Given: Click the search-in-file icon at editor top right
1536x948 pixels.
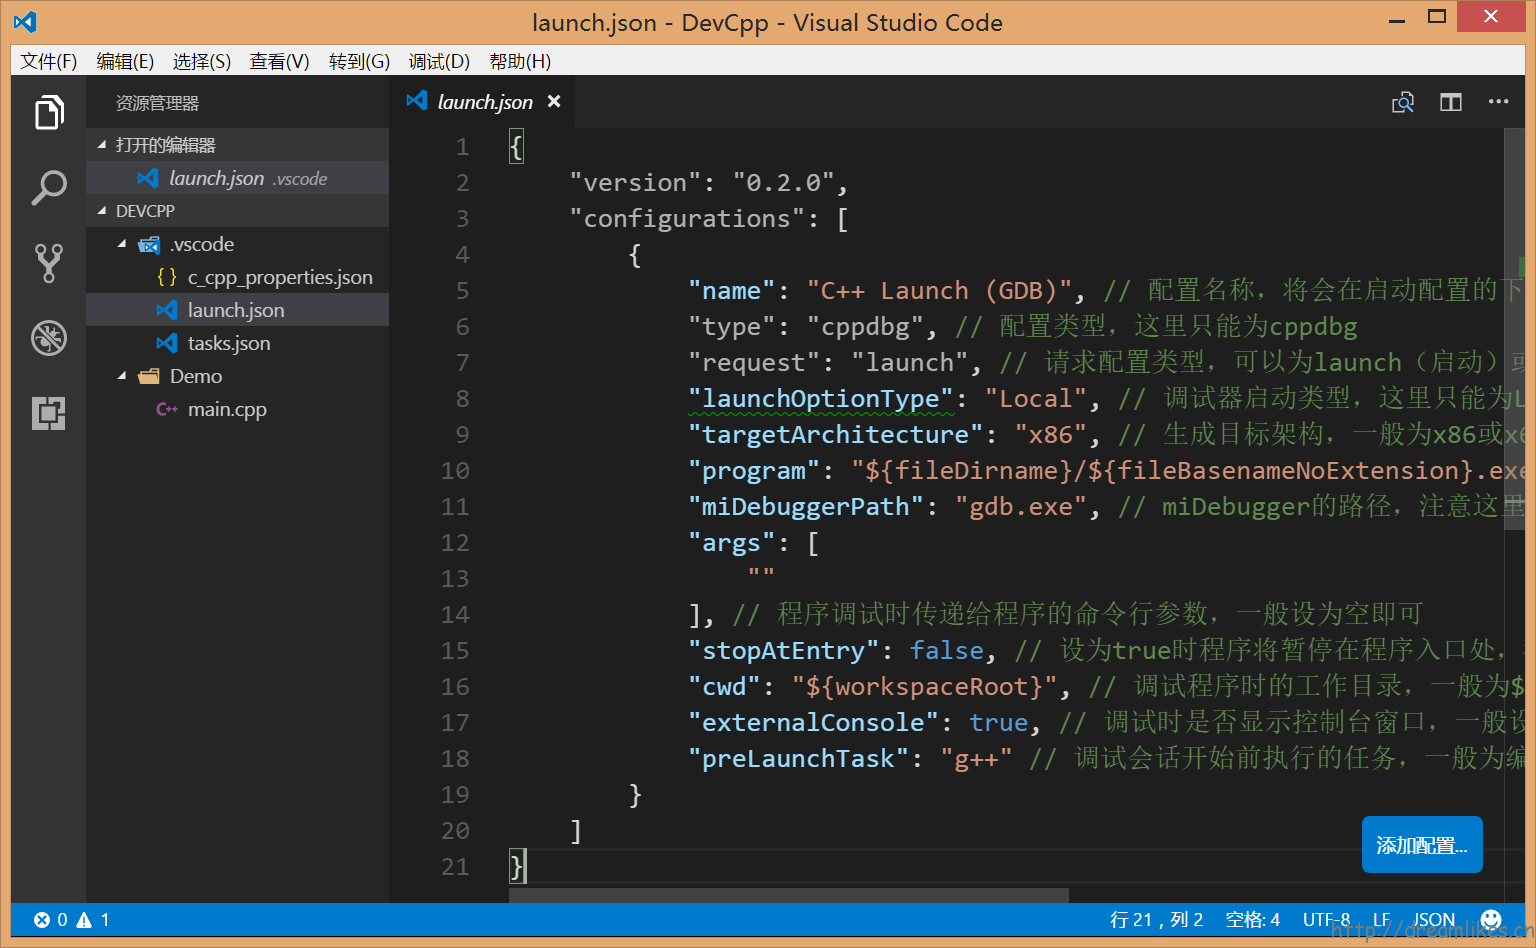Looking at the screenshot, I should [1403, 102].
